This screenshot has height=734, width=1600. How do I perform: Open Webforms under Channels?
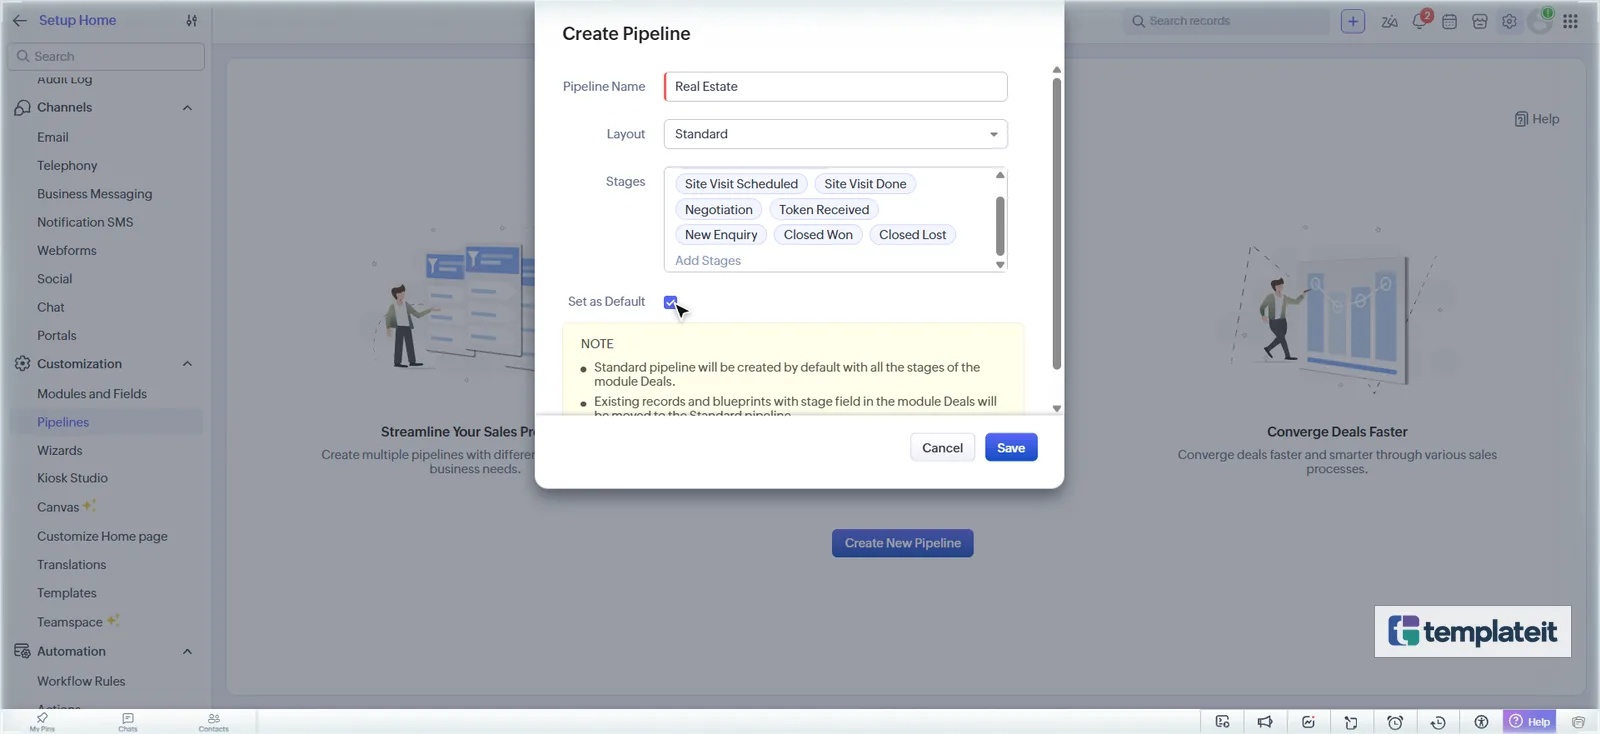(x=67, y=251)
